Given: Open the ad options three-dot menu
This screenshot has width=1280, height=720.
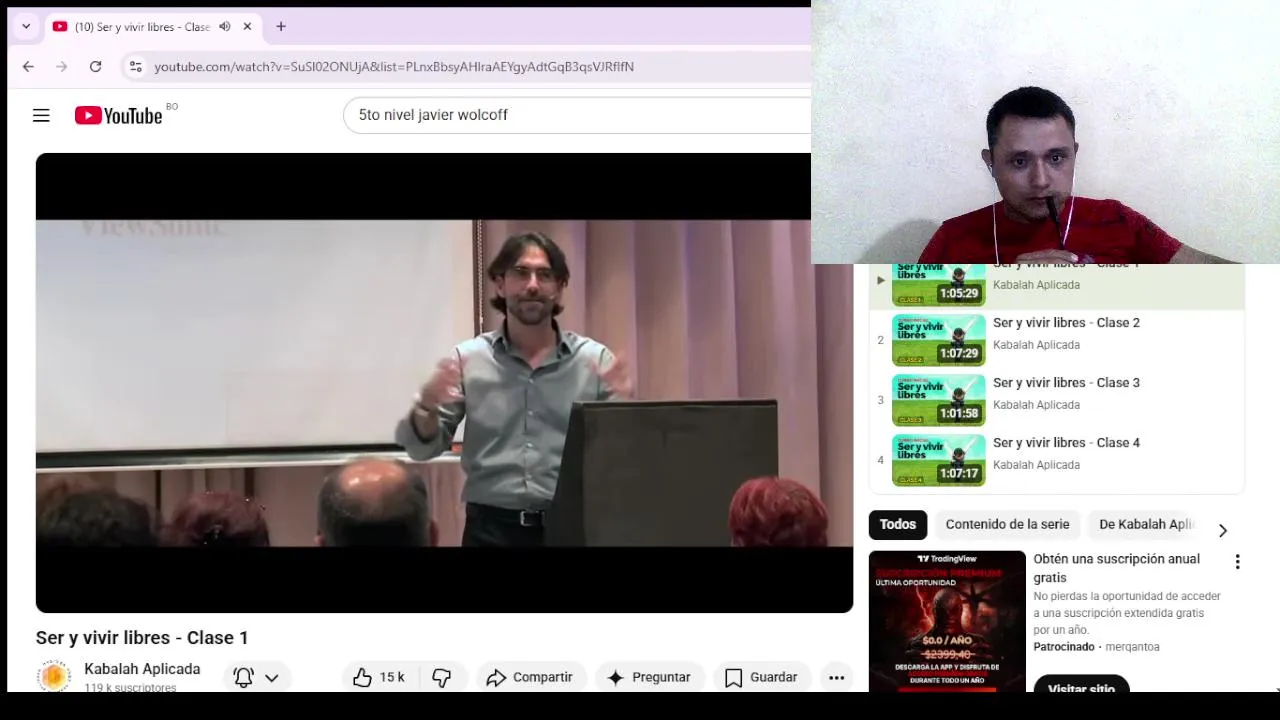Looking at the screenshot, I should (x=1237, y=562).
